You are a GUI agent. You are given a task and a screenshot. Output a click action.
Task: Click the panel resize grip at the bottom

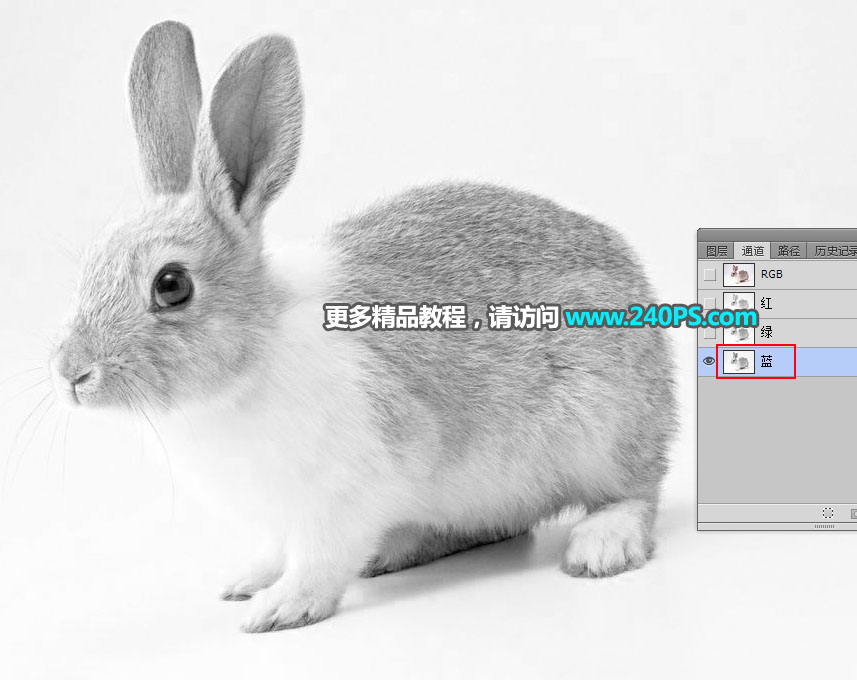pos(826,524)
